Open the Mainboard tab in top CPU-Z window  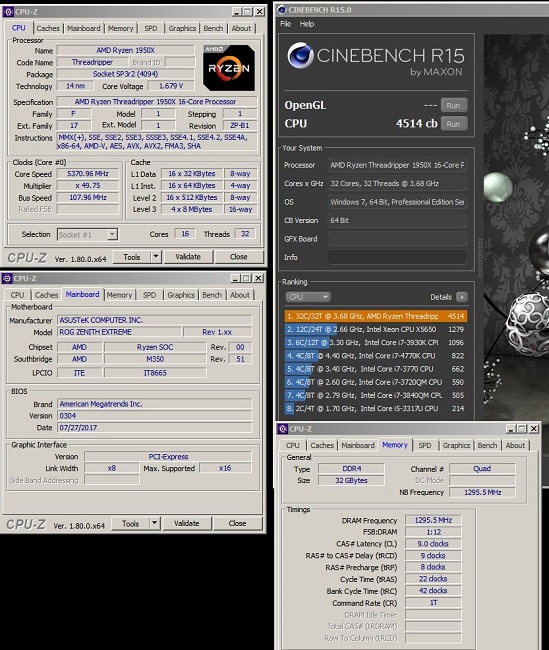(x=84, y=28)
